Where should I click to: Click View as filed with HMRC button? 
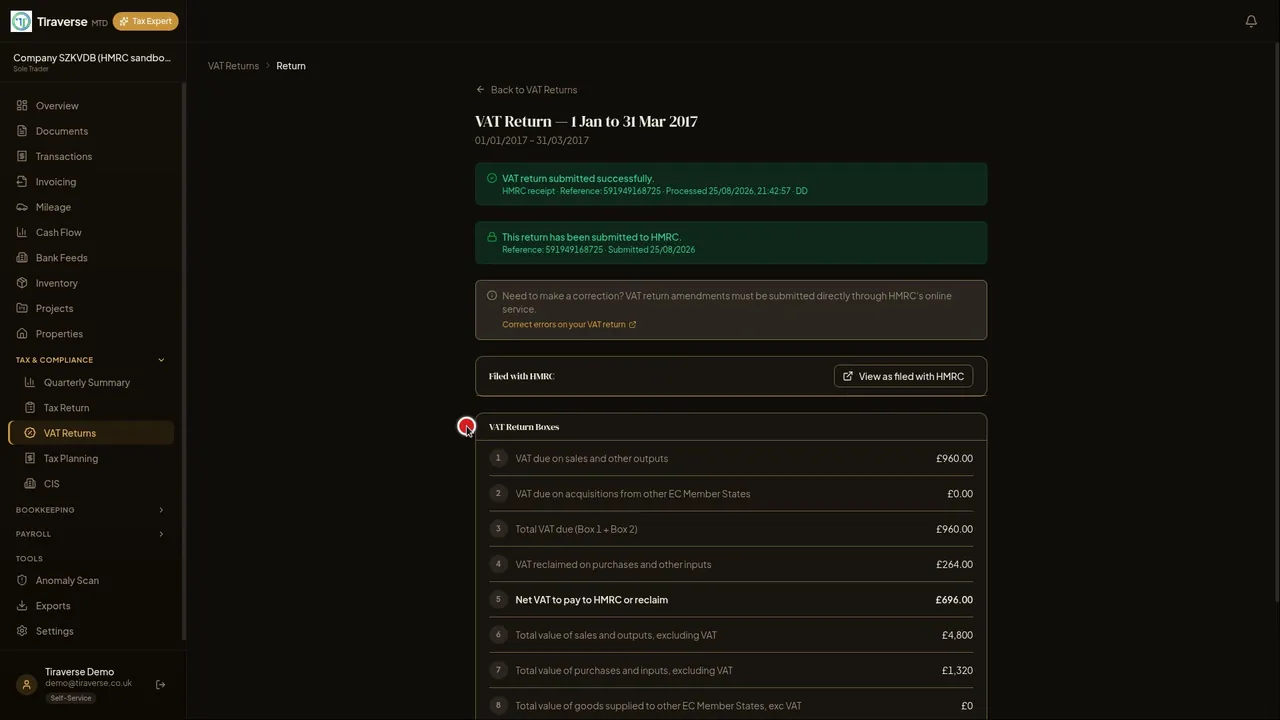903,376
